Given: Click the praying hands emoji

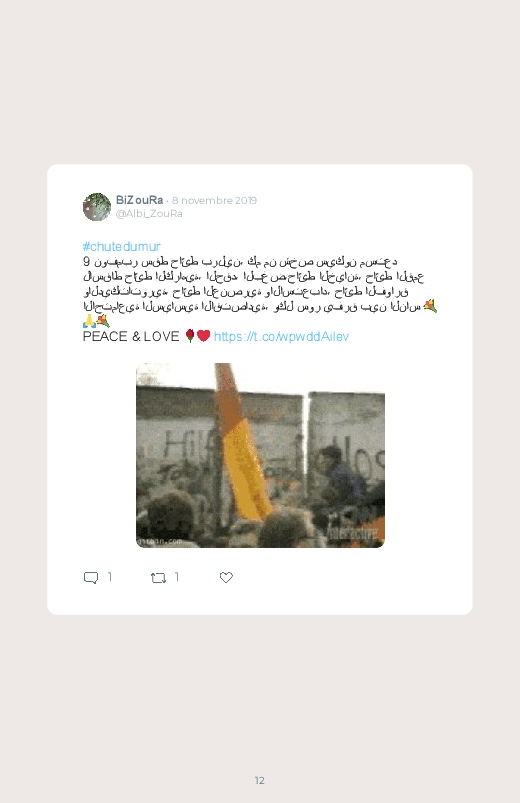Looking at the screenshot, I should coord(89,321).
